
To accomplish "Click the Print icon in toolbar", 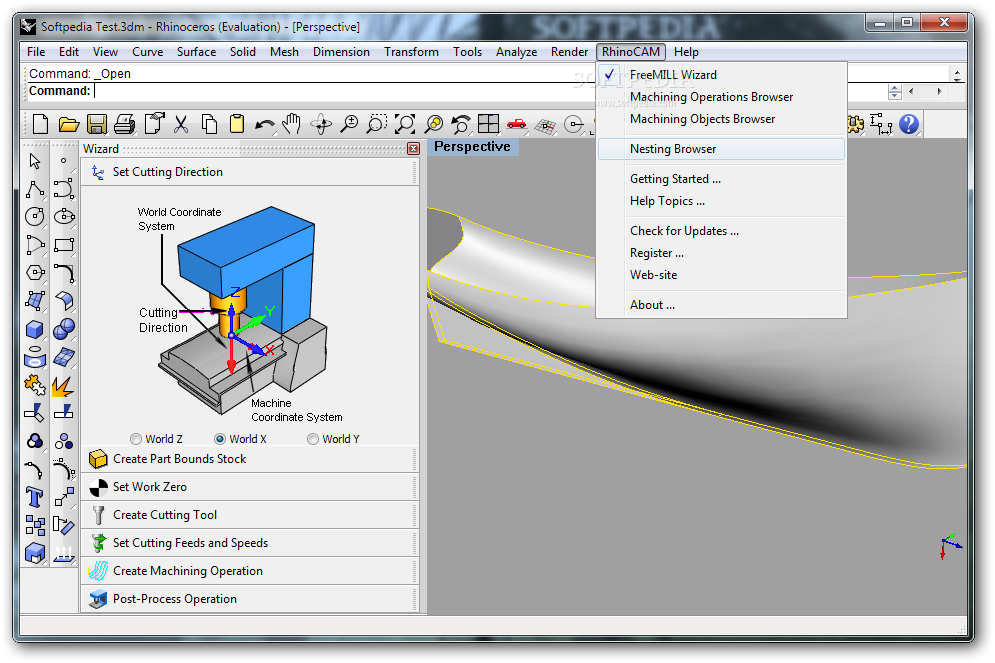I will [x=124, y=124].
